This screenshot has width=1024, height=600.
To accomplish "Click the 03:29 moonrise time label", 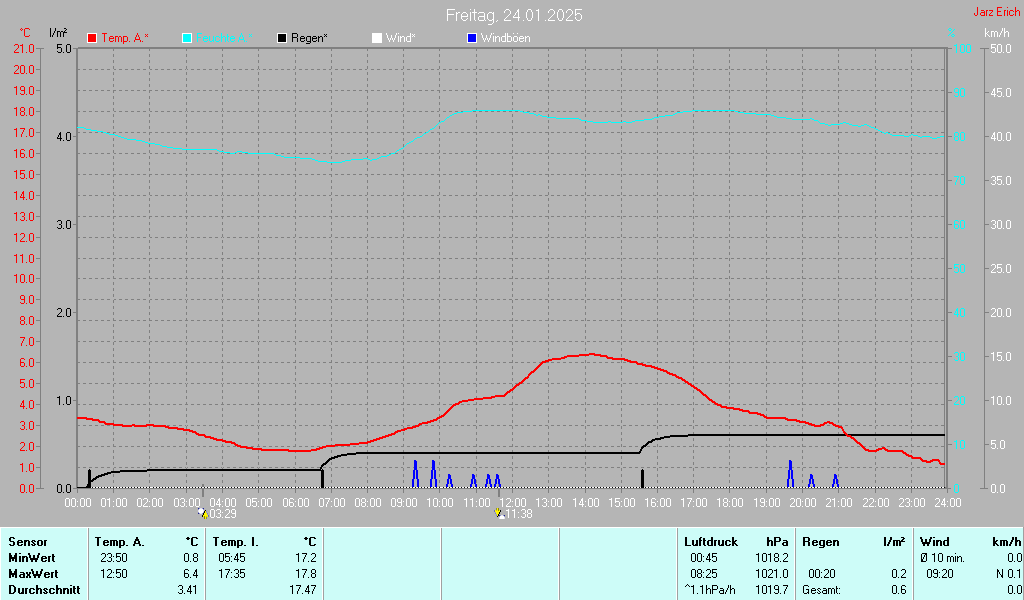I will (223, 514).
